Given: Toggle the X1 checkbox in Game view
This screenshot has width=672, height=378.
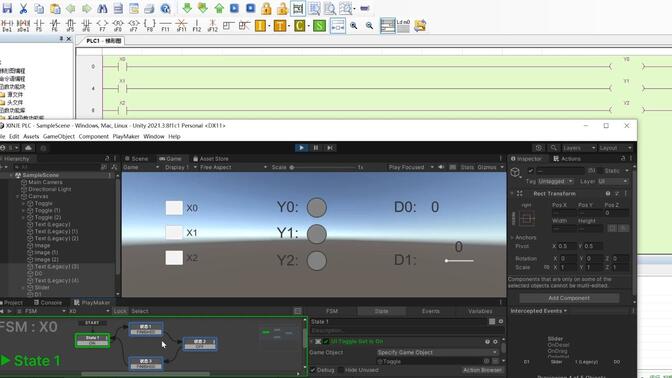Looking at the screenshot, I should coord(174,233).
